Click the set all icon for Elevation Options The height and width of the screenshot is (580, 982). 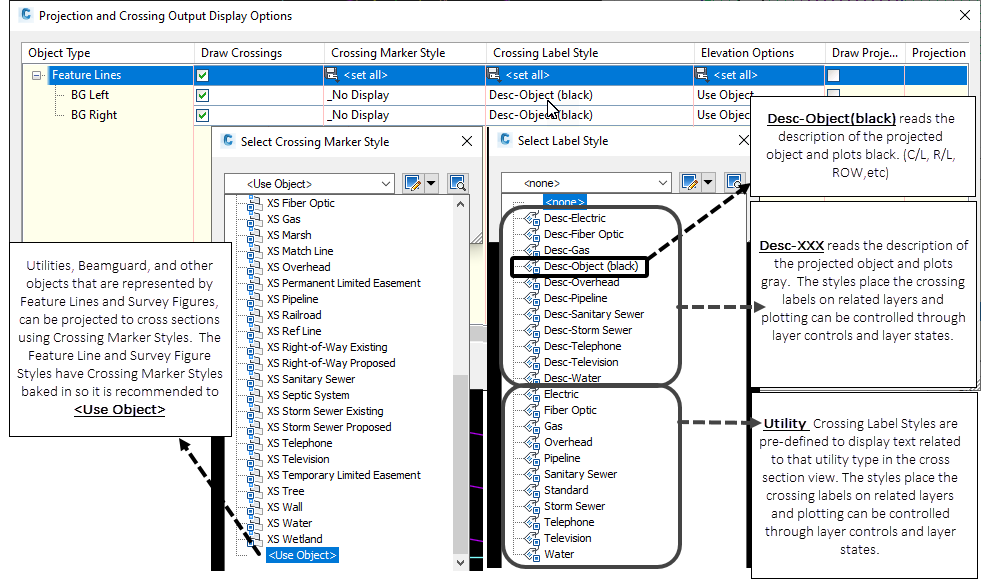701,74
